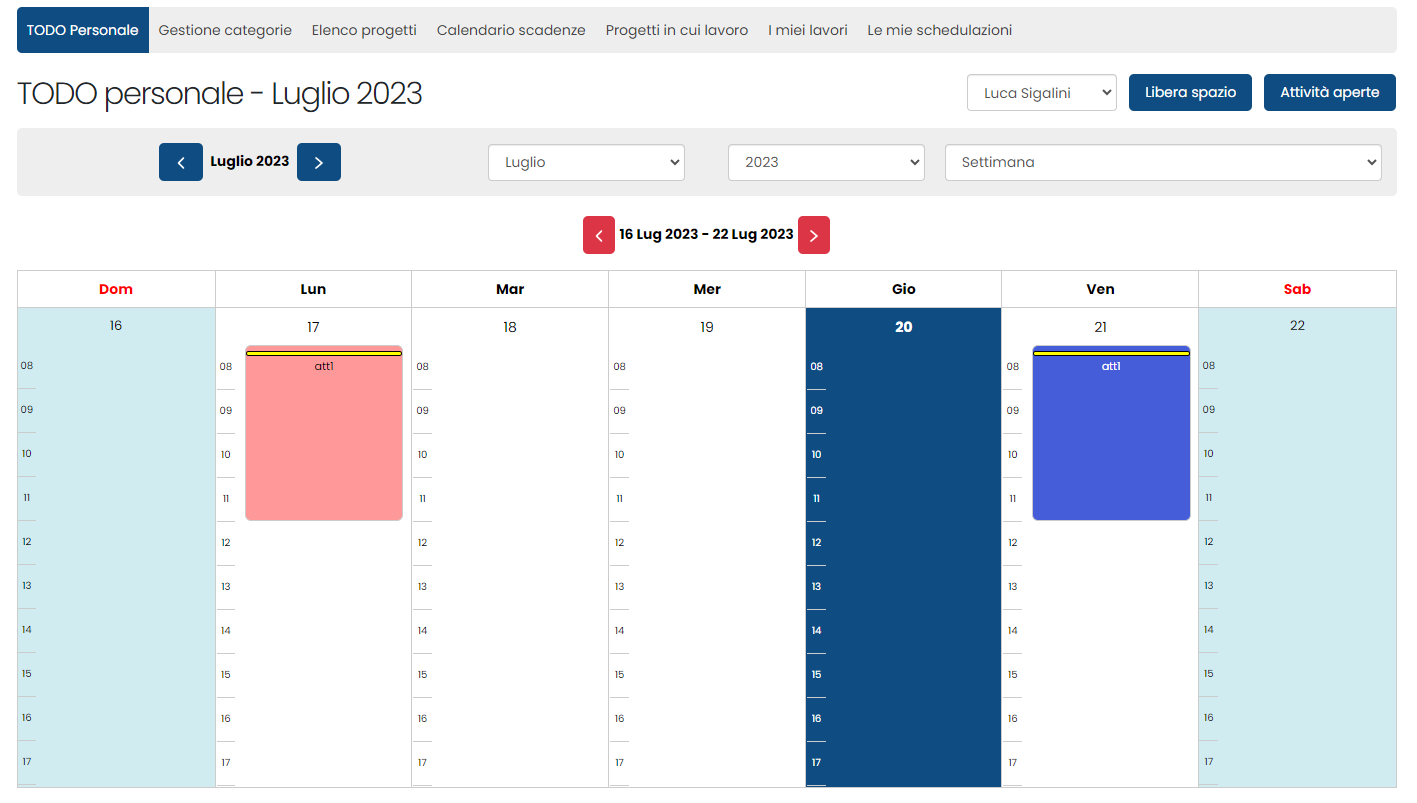Open Calendario scadenze tab
This screenshot has width=1417, height=803.
(x=511, y=30)
